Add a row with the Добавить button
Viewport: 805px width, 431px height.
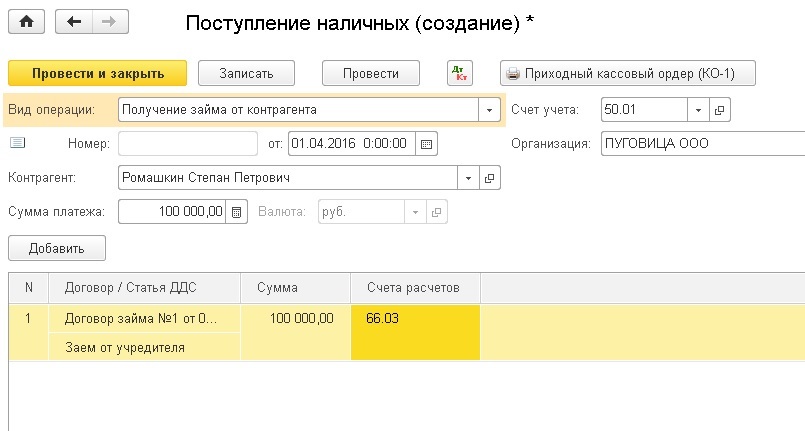pyautogui.click(x=57, y=248)
